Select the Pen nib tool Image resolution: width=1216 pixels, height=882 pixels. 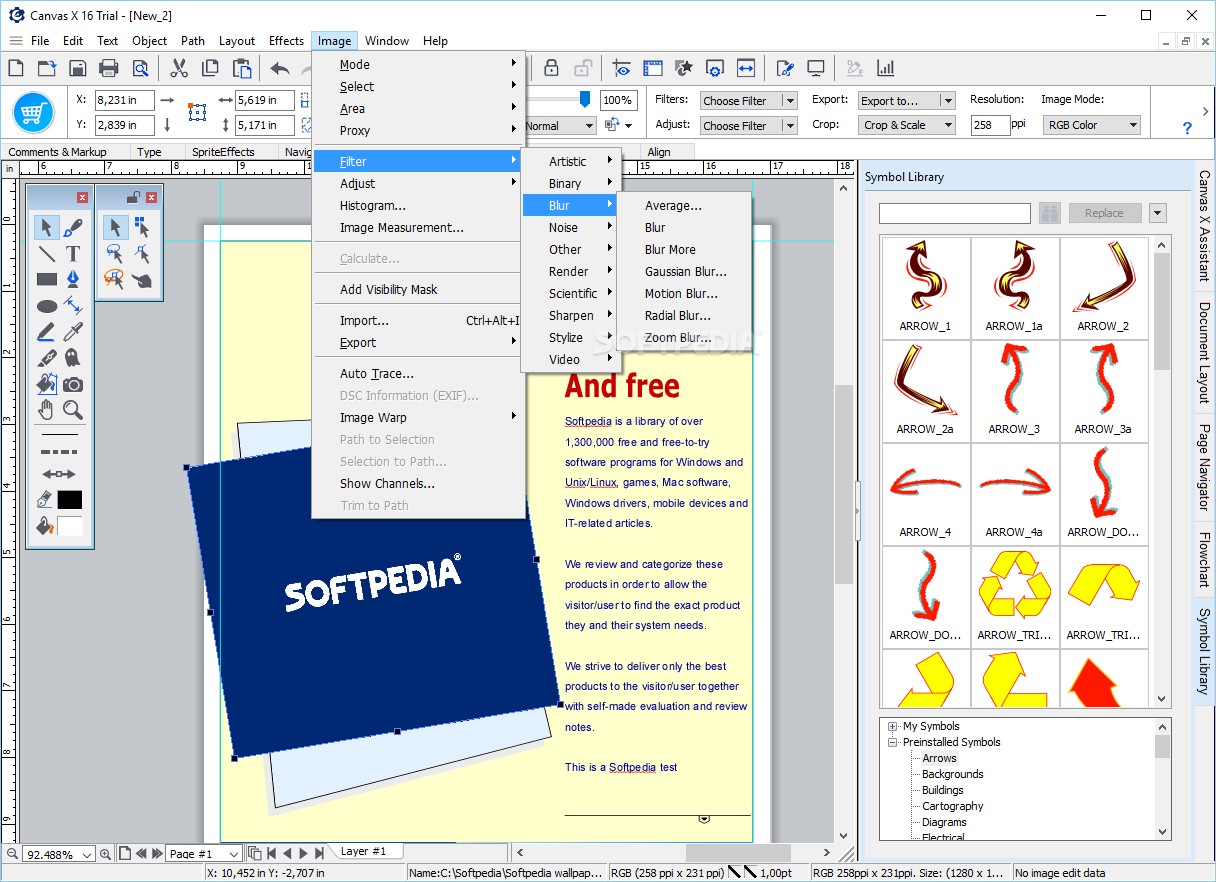coord(73,279)
